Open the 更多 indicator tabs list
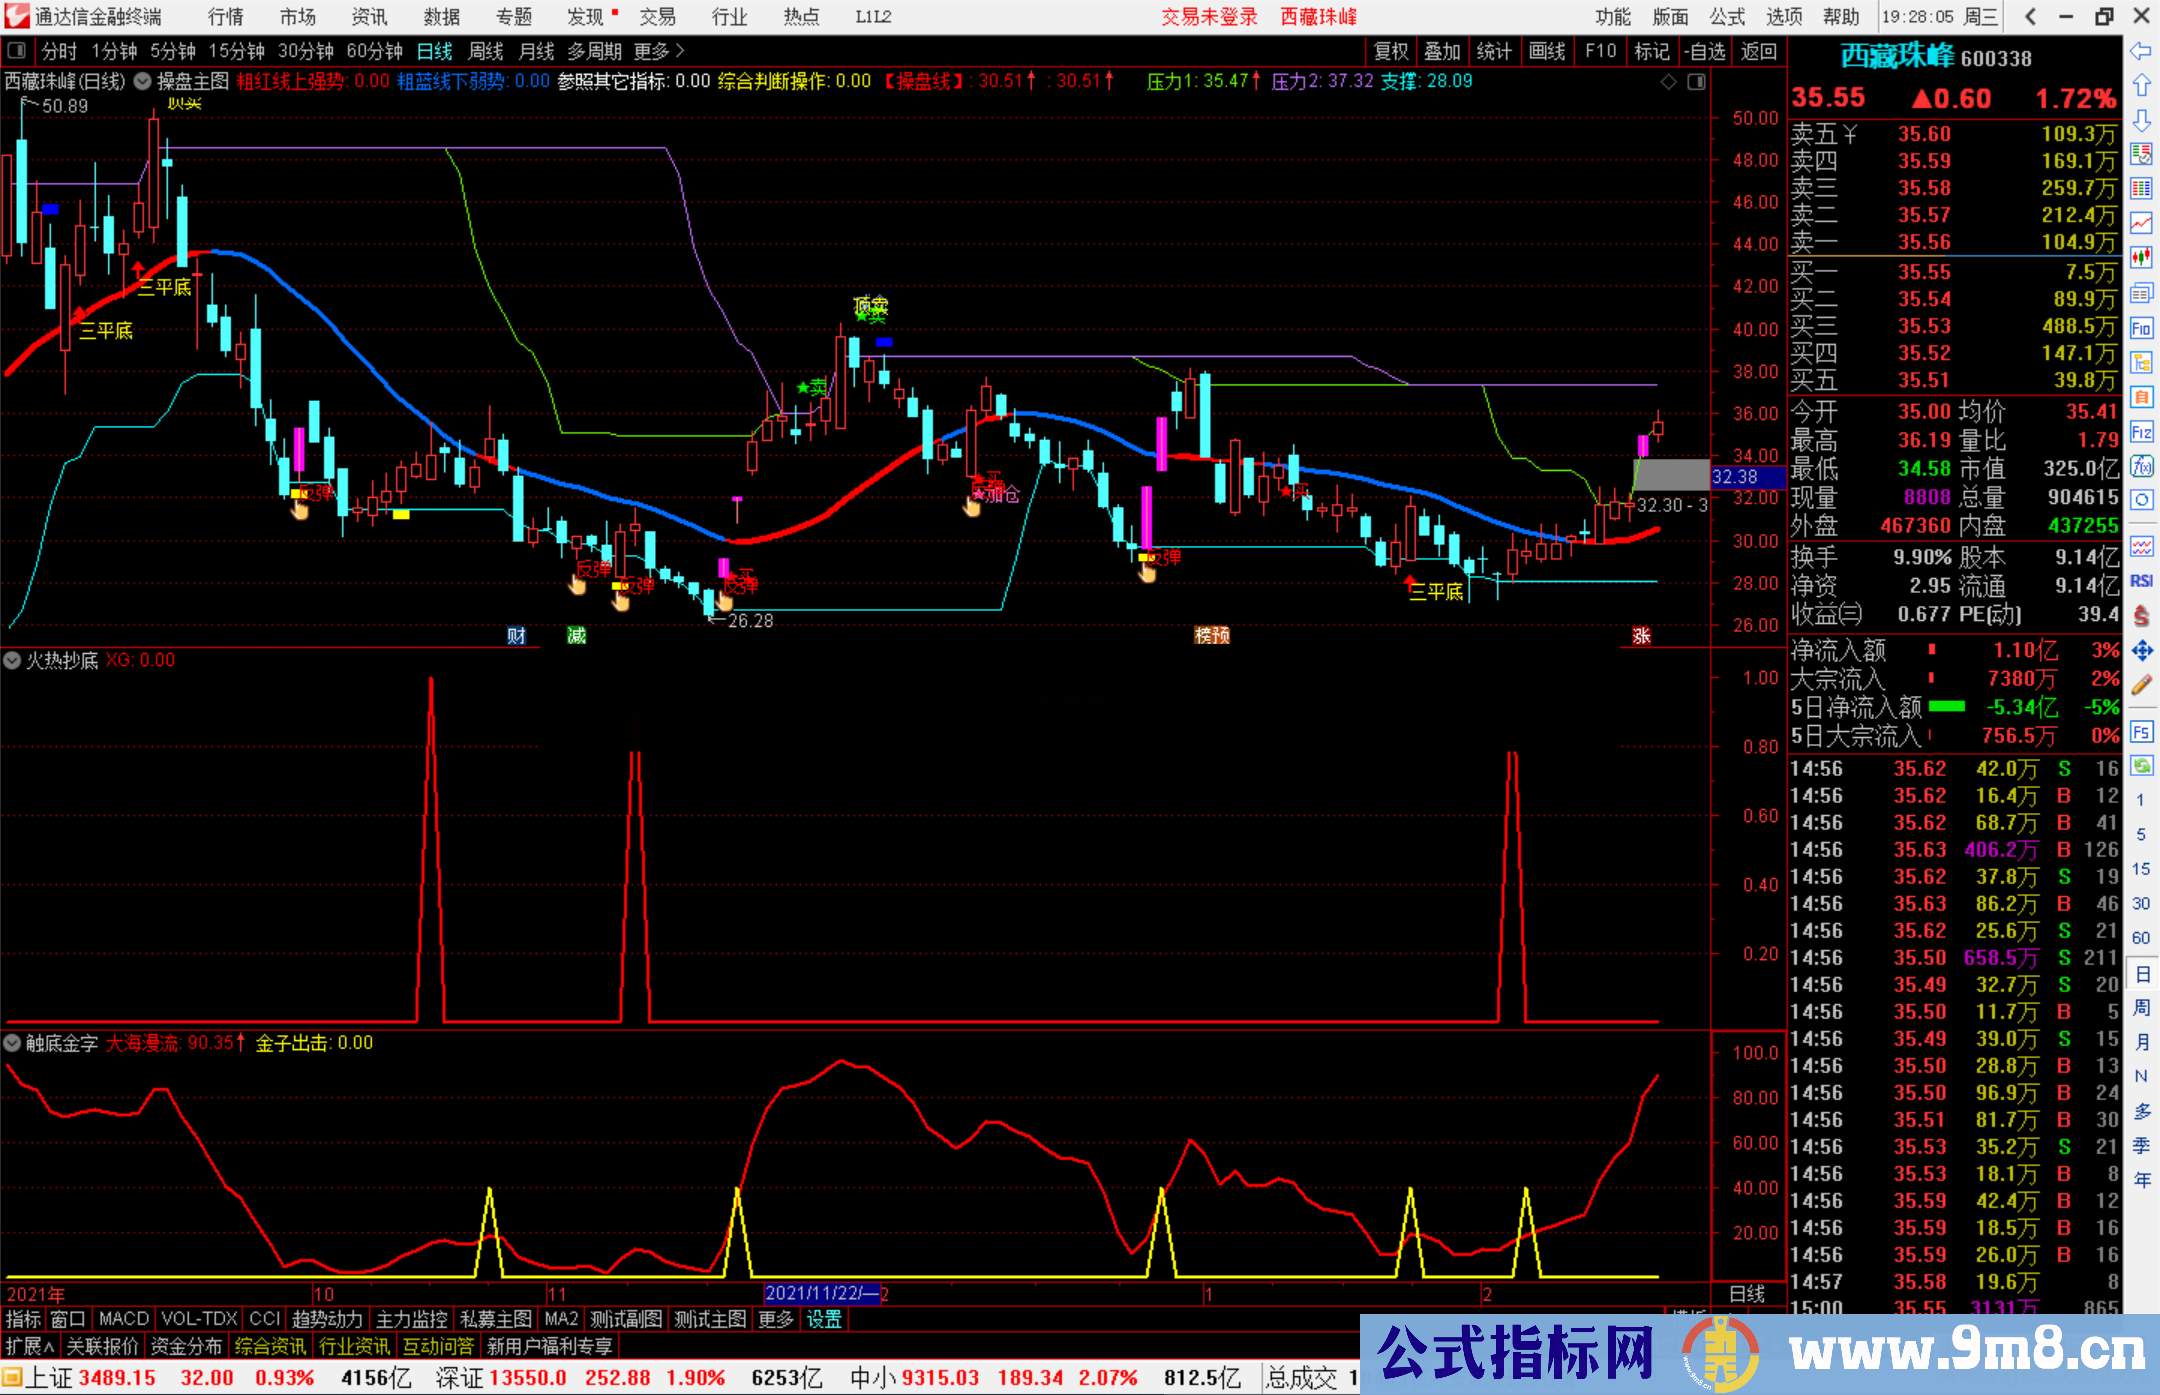Screen dimensions: 2160x1395 [775, 1319]
